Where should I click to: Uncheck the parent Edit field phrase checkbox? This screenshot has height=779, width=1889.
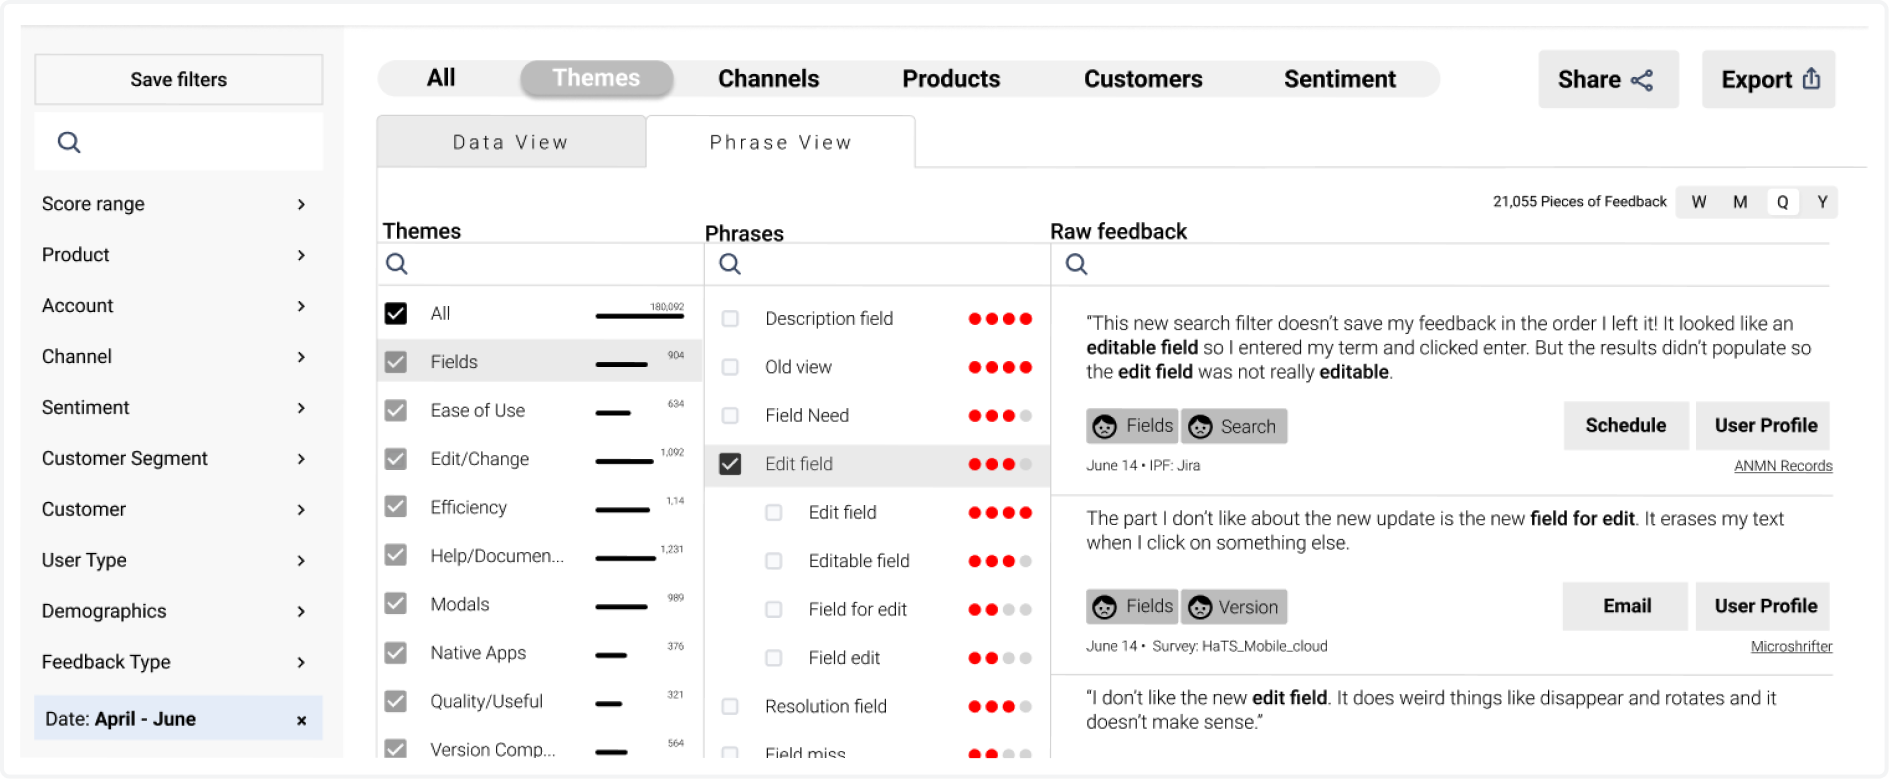coord(730,464)
